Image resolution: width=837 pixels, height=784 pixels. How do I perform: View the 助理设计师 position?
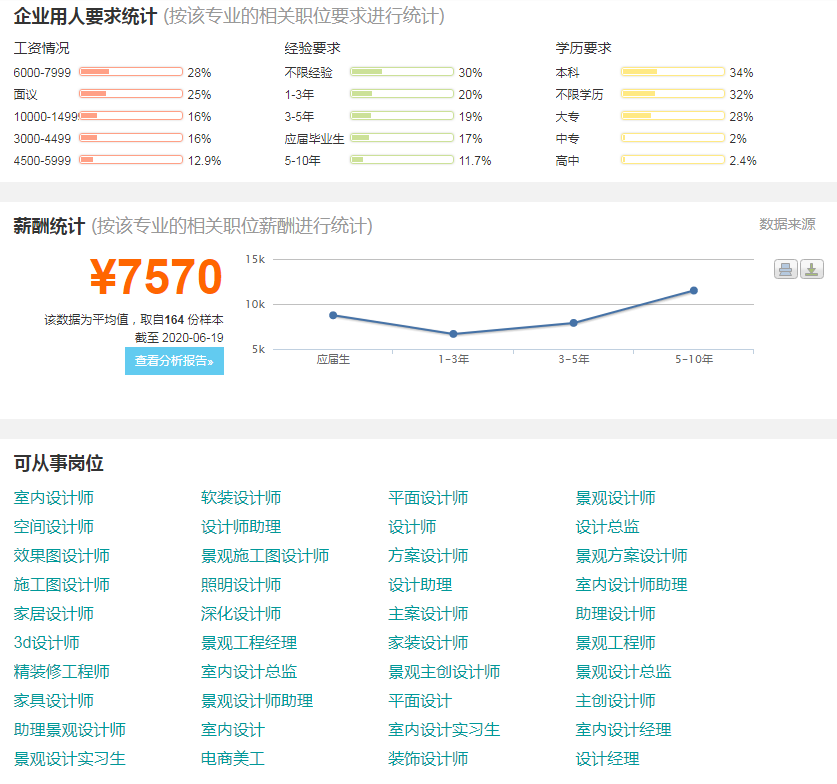pyautogui.click(x=615, y=613)
